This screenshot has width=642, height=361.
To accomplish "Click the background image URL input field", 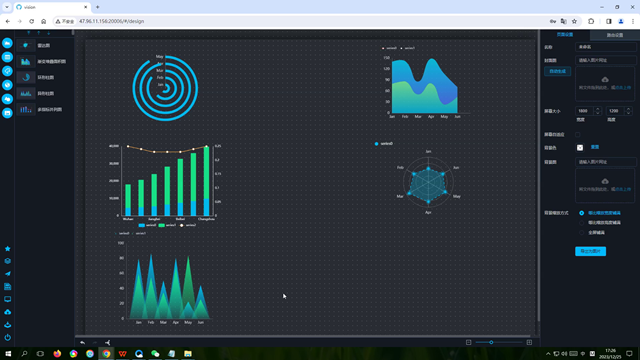I will [x=606, y=162].
